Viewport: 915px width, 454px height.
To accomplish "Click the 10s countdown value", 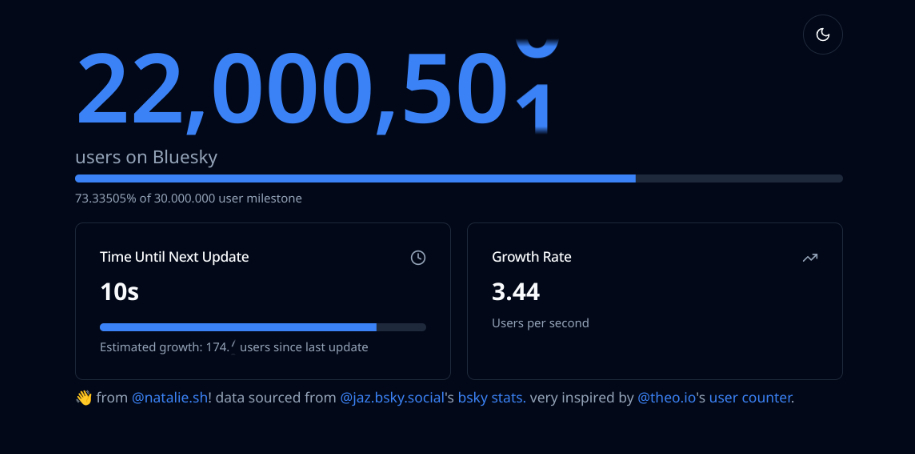I will (118, 292).
